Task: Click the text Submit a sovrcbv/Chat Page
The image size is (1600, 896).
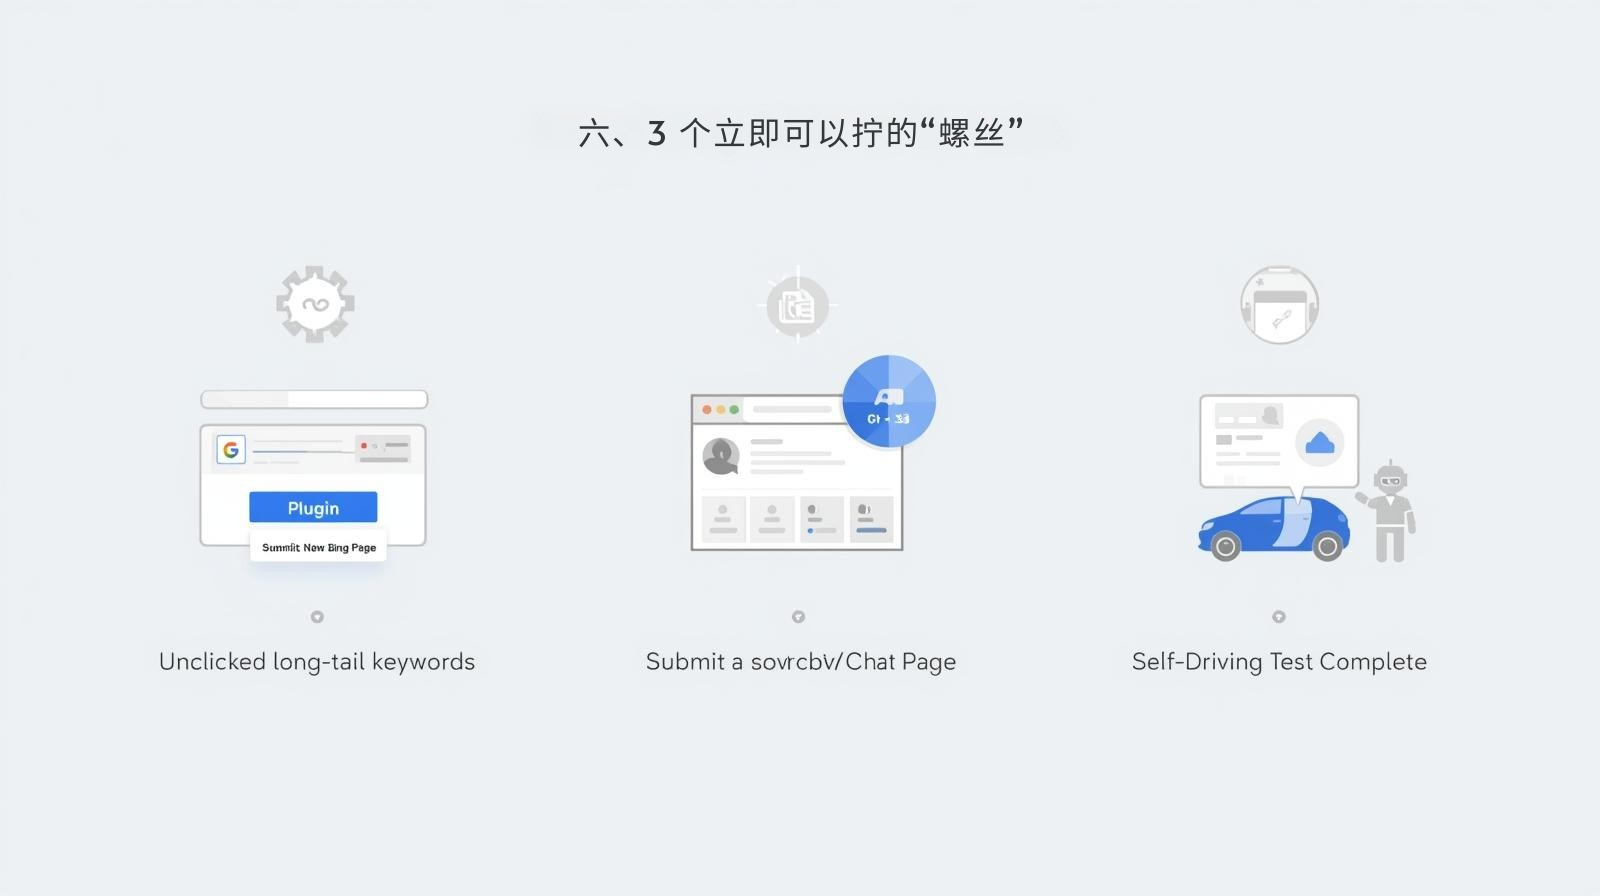Action: pos(801,662)
